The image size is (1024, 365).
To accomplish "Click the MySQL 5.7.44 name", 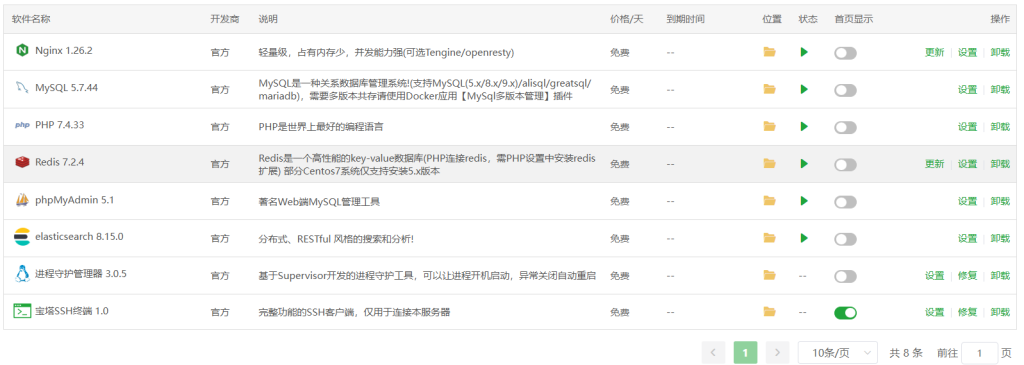I will tap(67, 87).
